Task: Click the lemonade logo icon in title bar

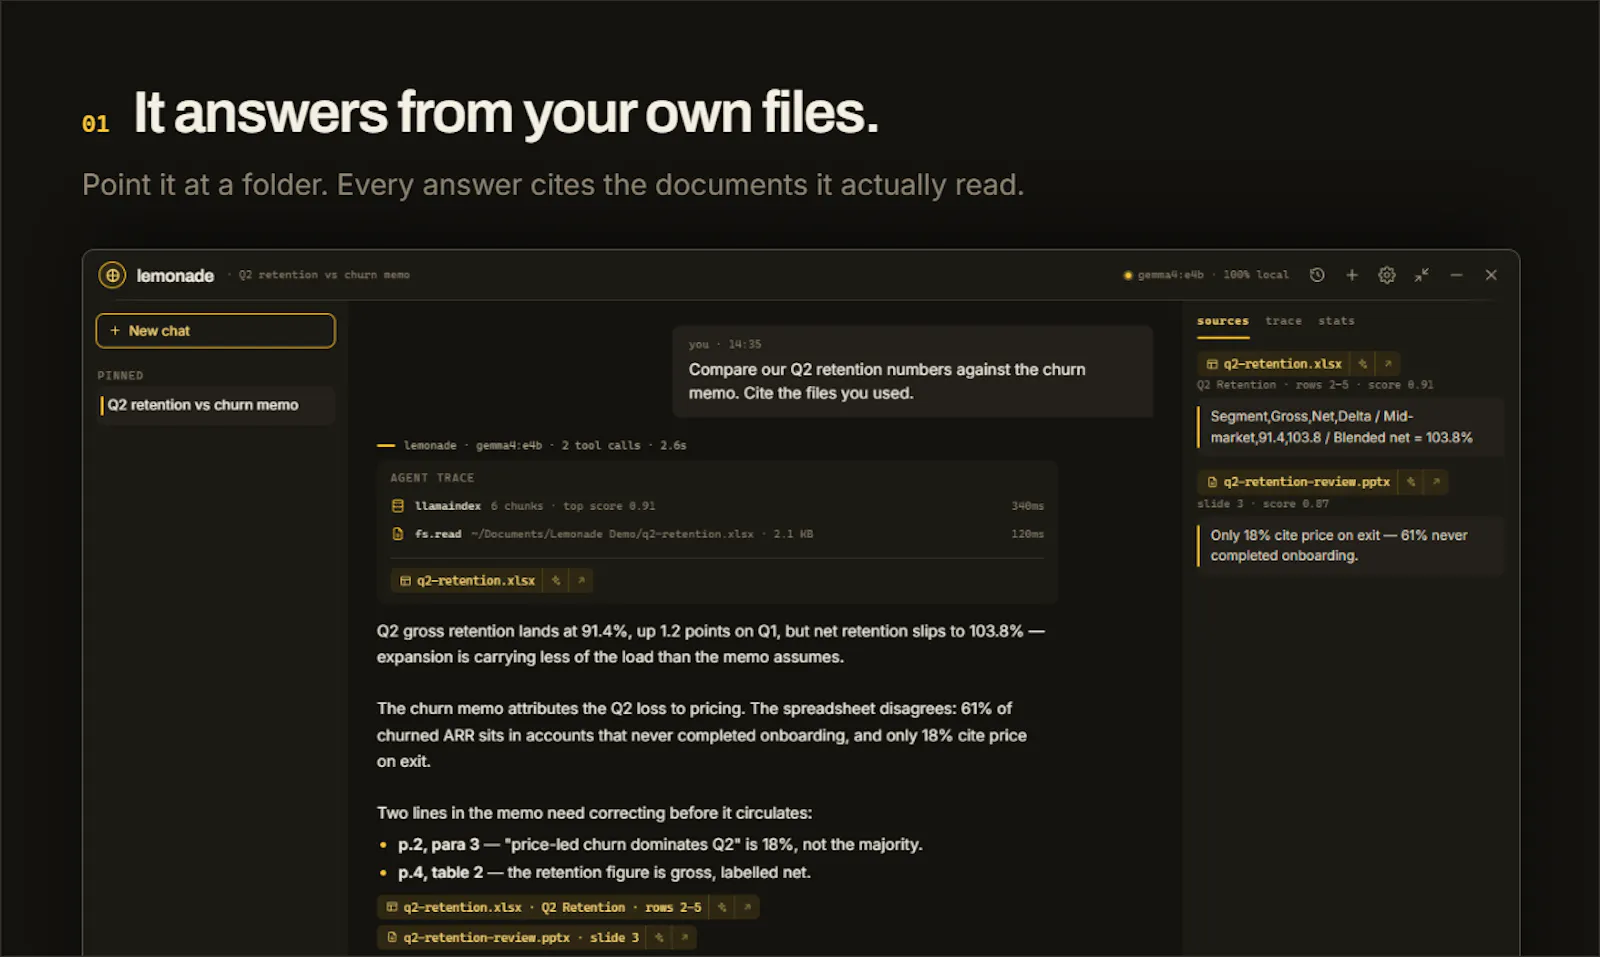Action: [112, 275]
